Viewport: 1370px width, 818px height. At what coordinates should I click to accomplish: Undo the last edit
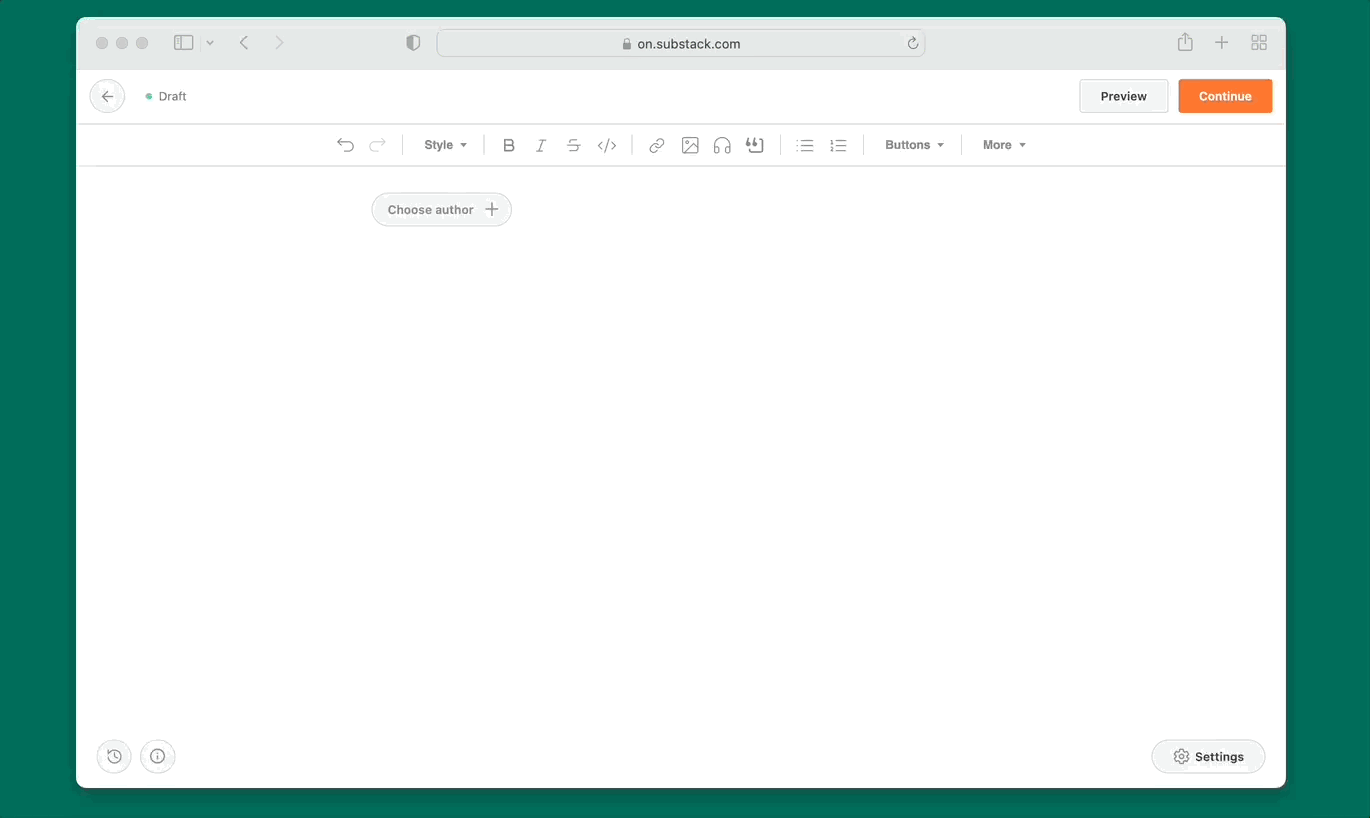click(345, 145)
